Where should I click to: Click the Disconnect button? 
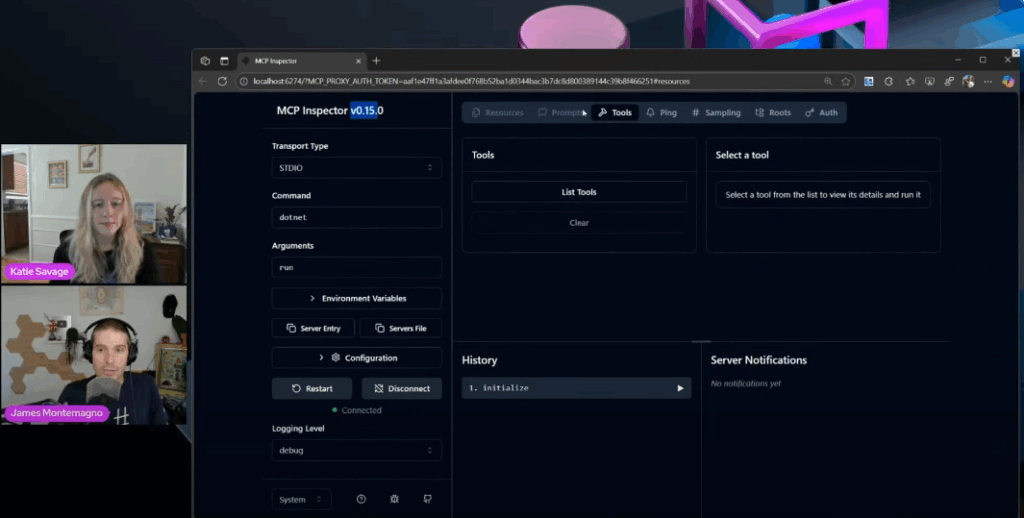click(x=401, y=388)
